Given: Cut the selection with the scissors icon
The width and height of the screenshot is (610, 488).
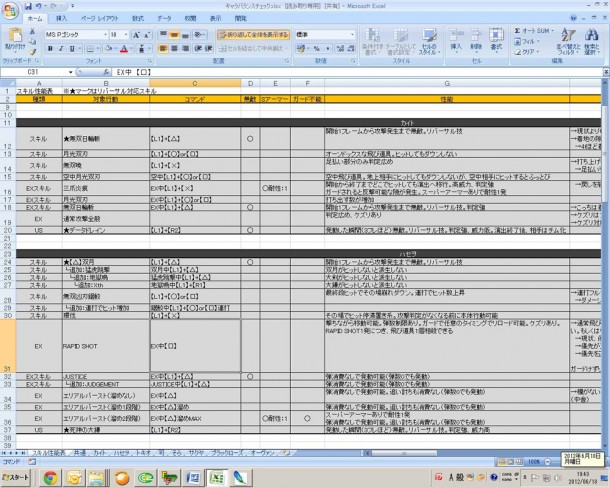Looking at the screenshot, I should tap(33, 32).
